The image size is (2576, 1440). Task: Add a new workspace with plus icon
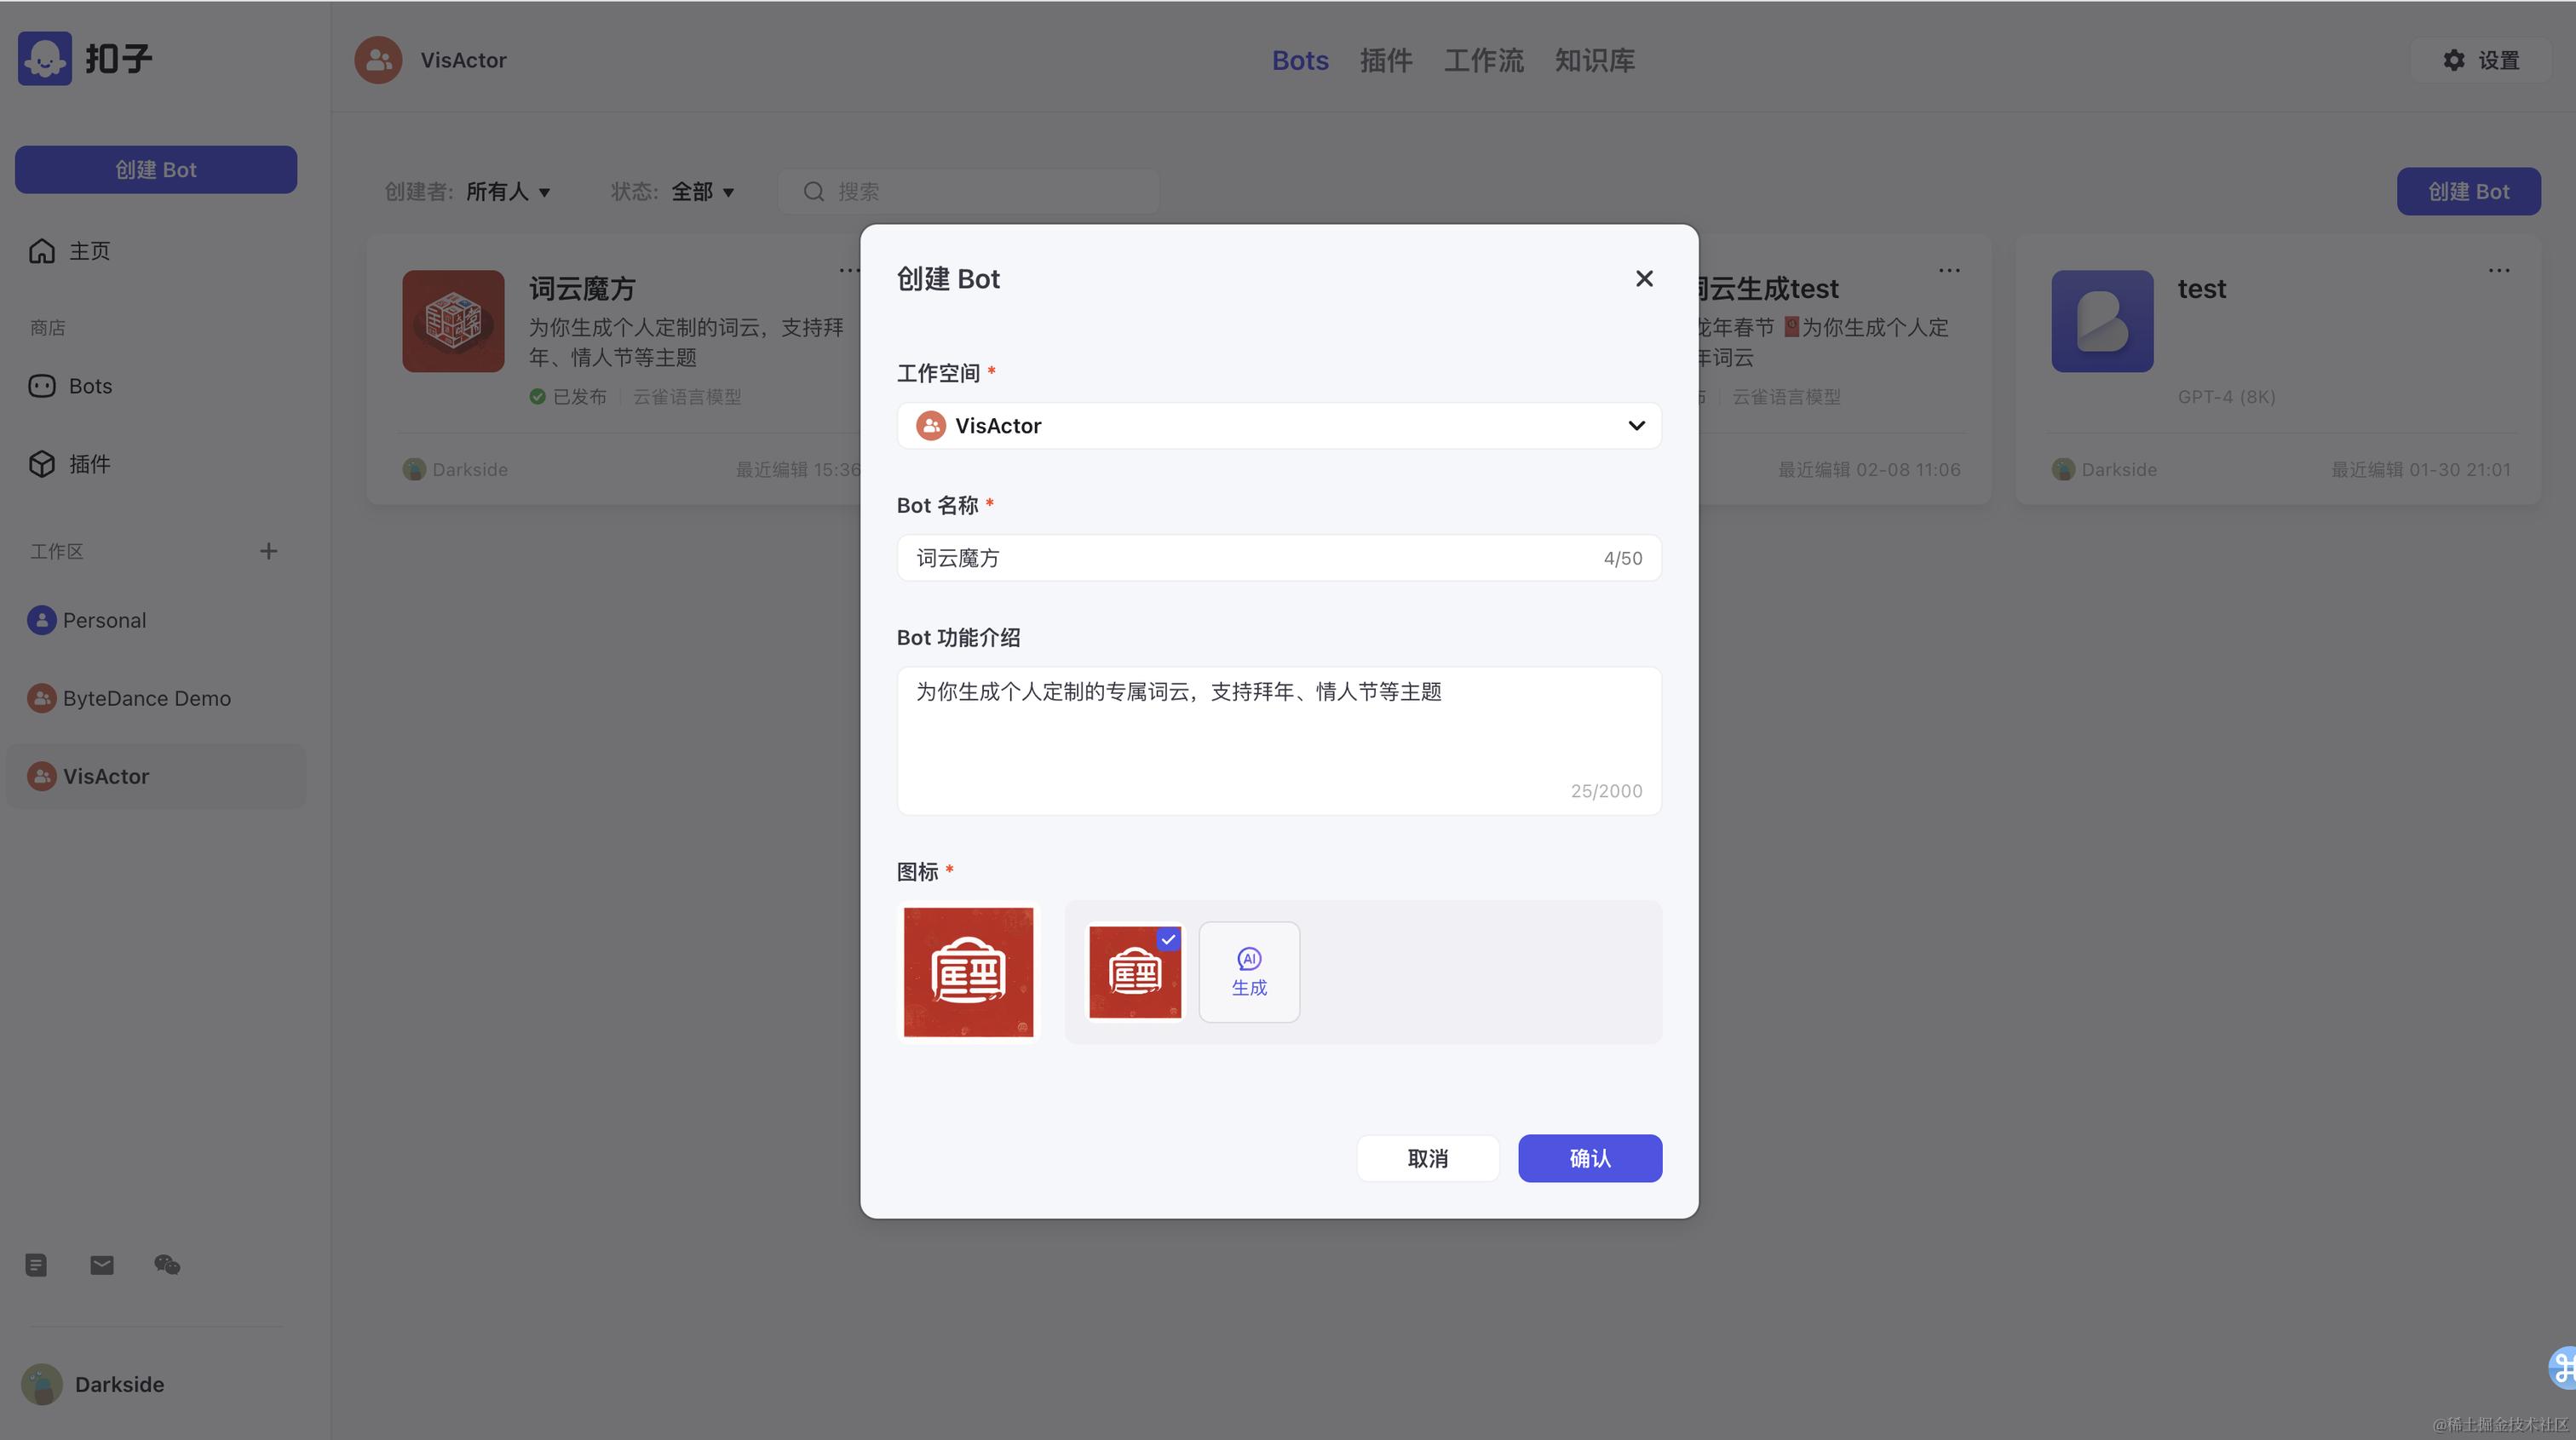click(x=268, y=551)
